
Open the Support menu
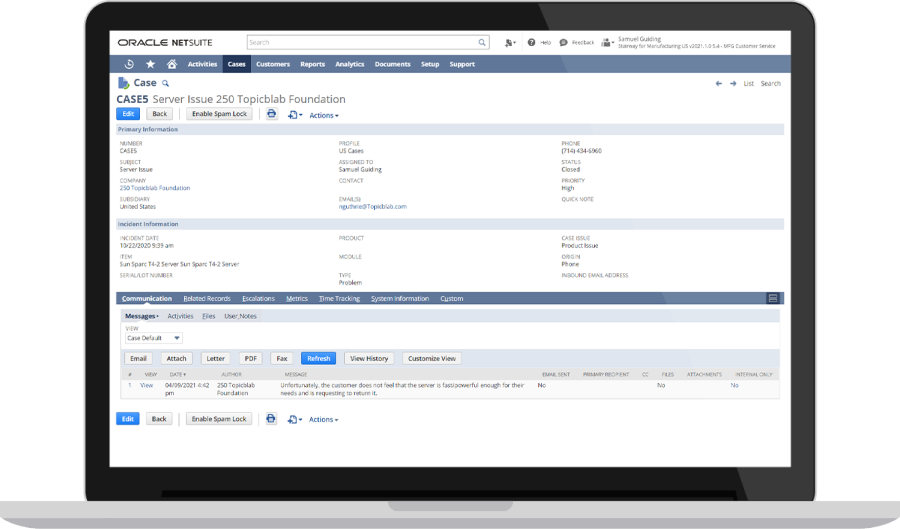pos(462,64)
